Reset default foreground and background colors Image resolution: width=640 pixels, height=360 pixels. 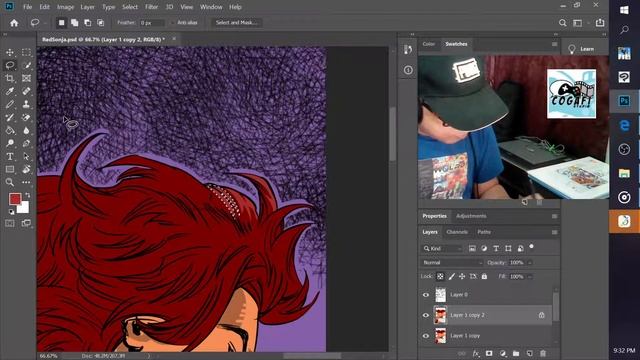(x=11, y=211)
